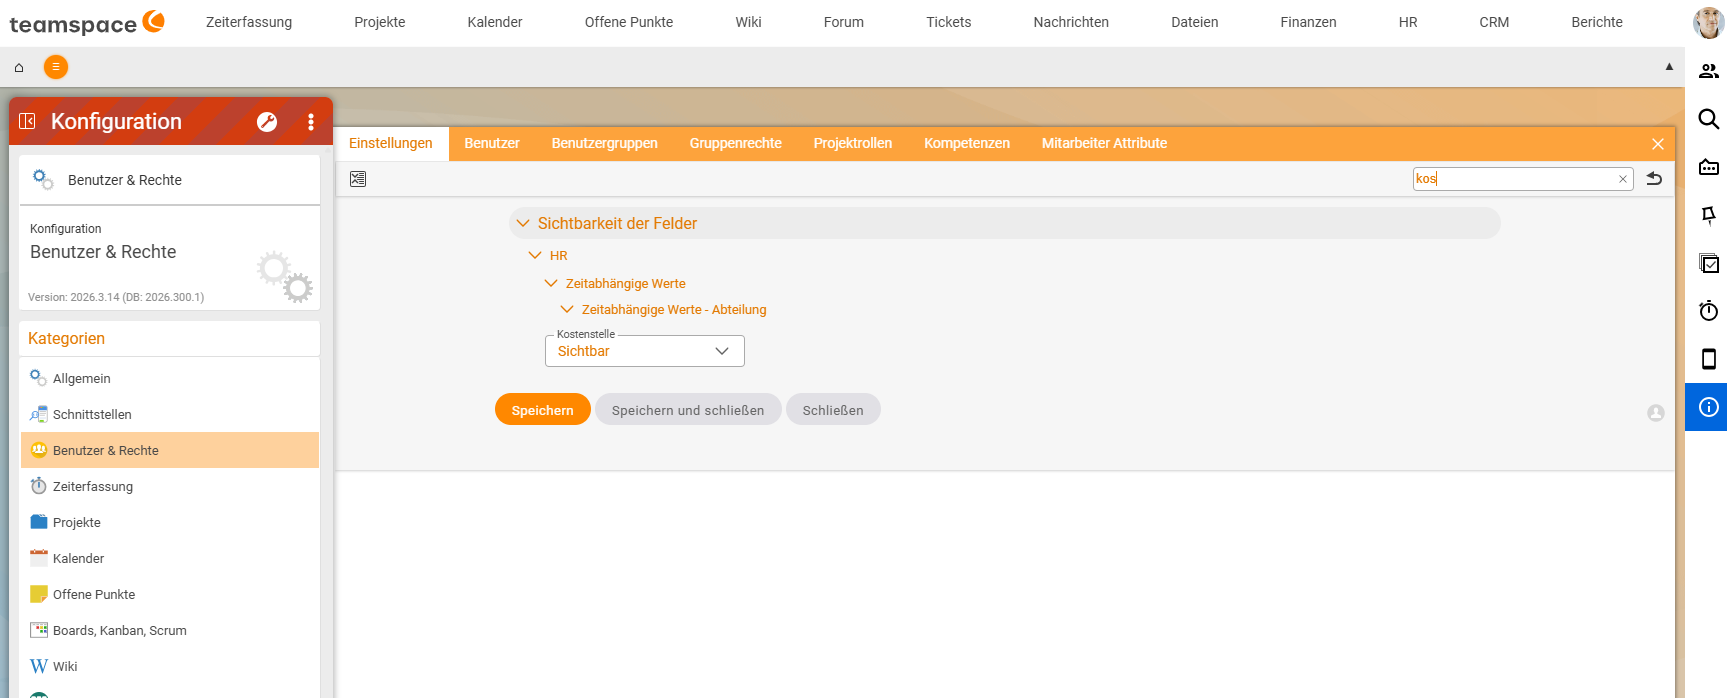Collapse the HR tree node
This screenshot has height=698, width=1727.
tap(535, 256)
